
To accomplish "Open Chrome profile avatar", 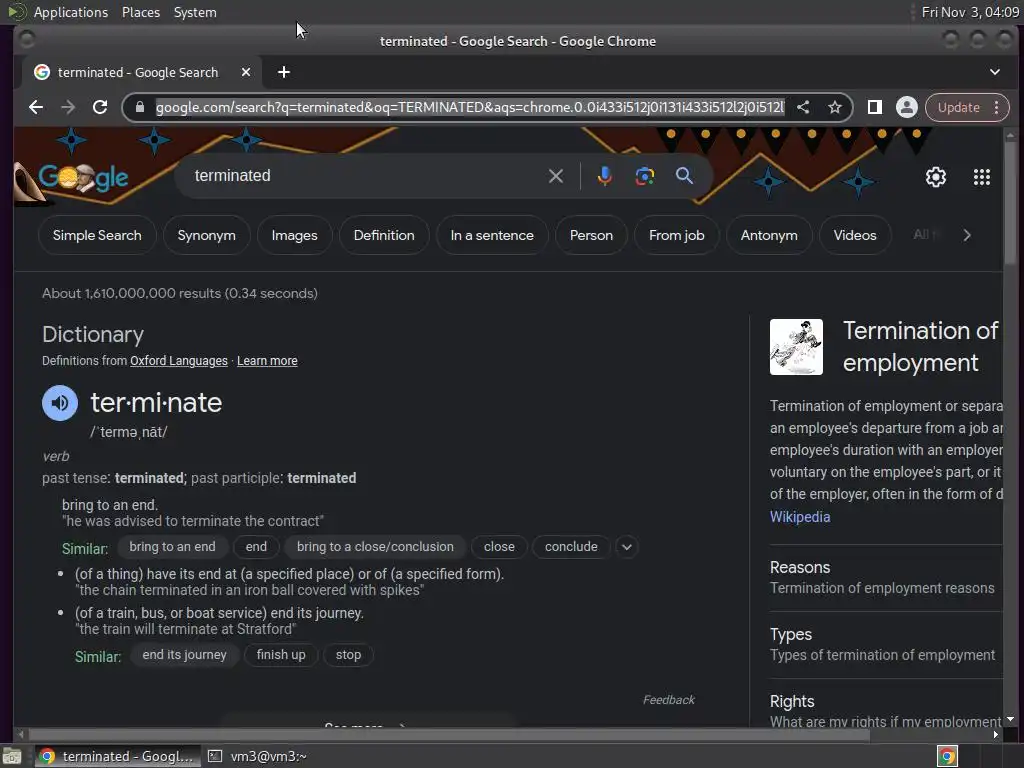I will click(906, 107).
